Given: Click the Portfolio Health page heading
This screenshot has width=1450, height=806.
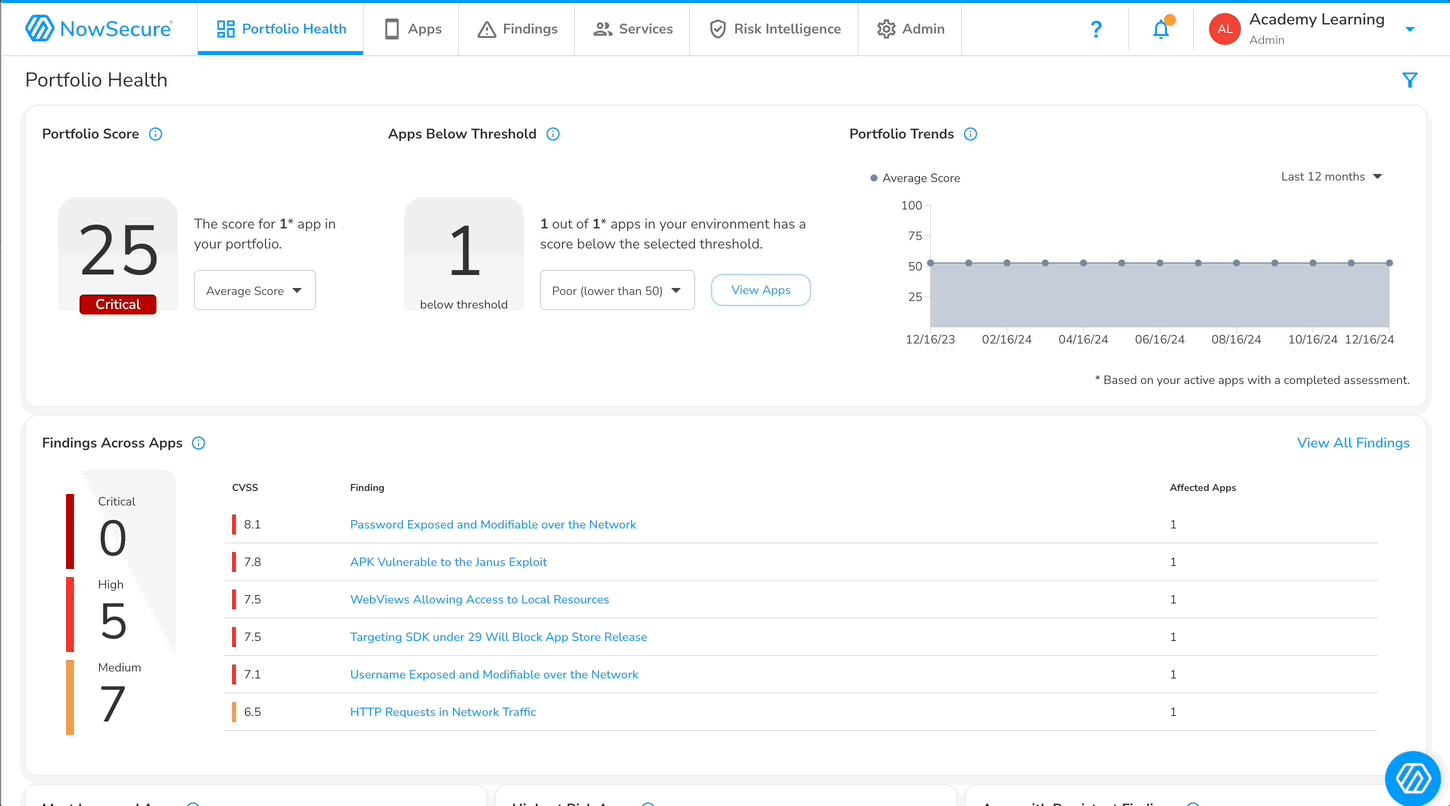Looking at the screenshot, I should click(96, 80).
